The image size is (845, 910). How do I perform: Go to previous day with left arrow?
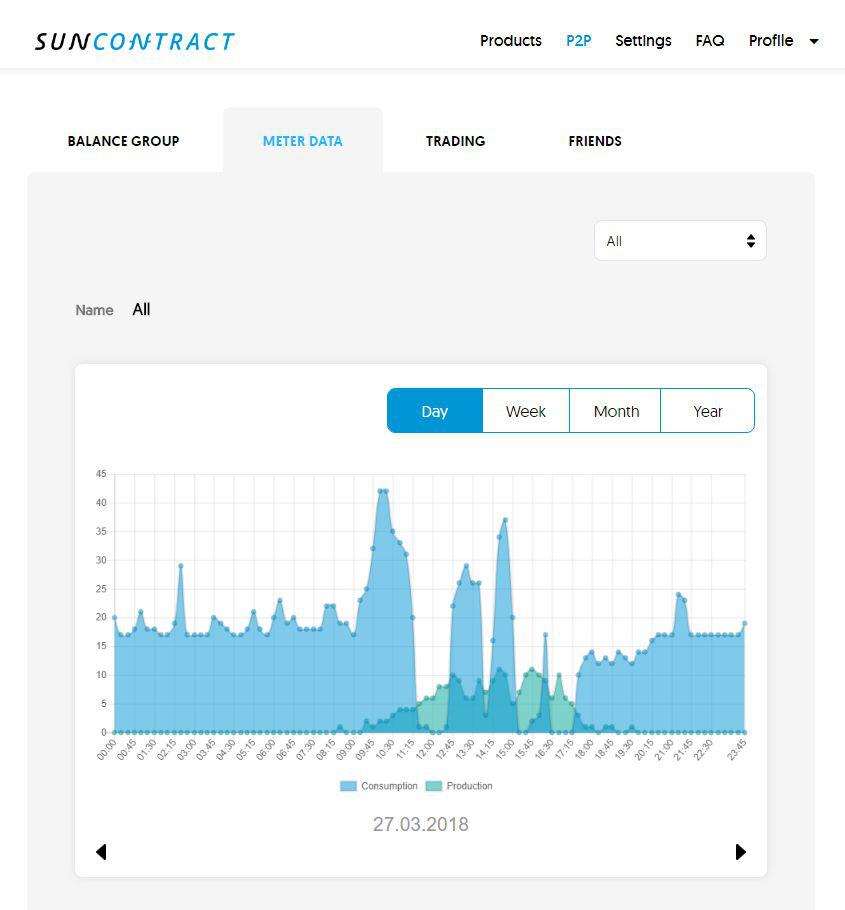tap(101, 851)
